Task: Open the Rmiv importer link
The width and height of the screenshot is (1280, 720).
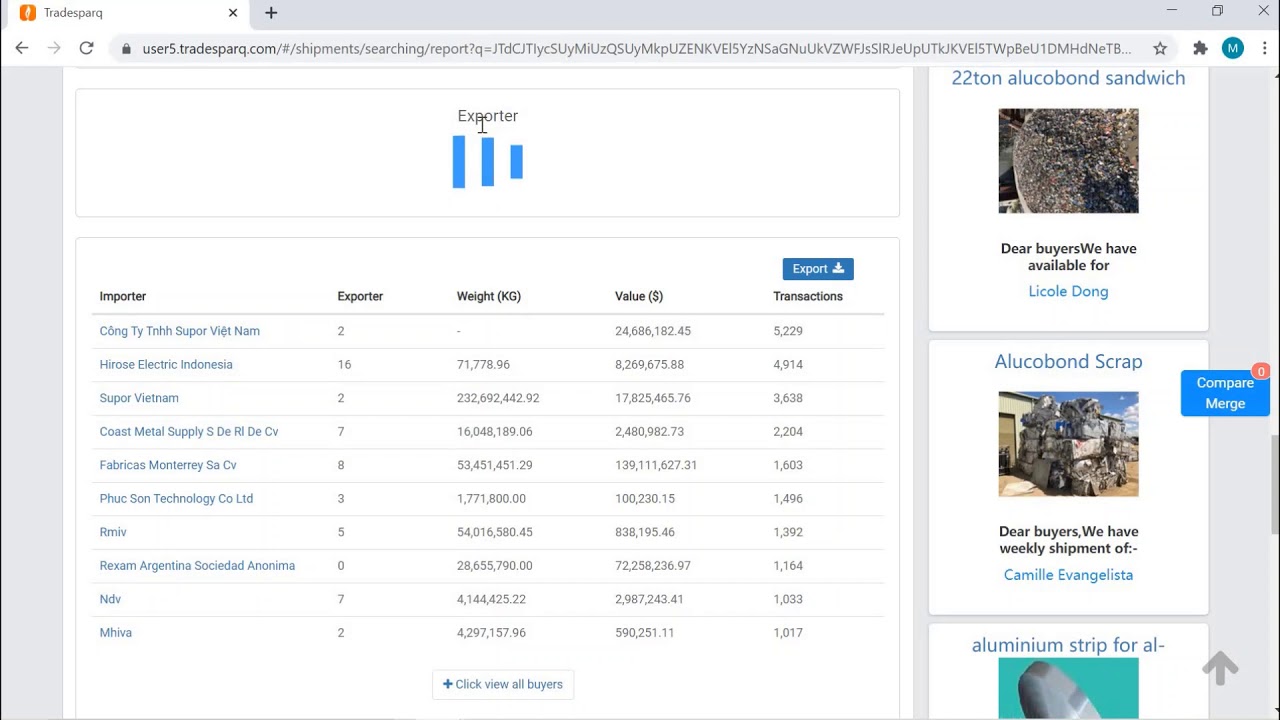Action: (113, 532)
